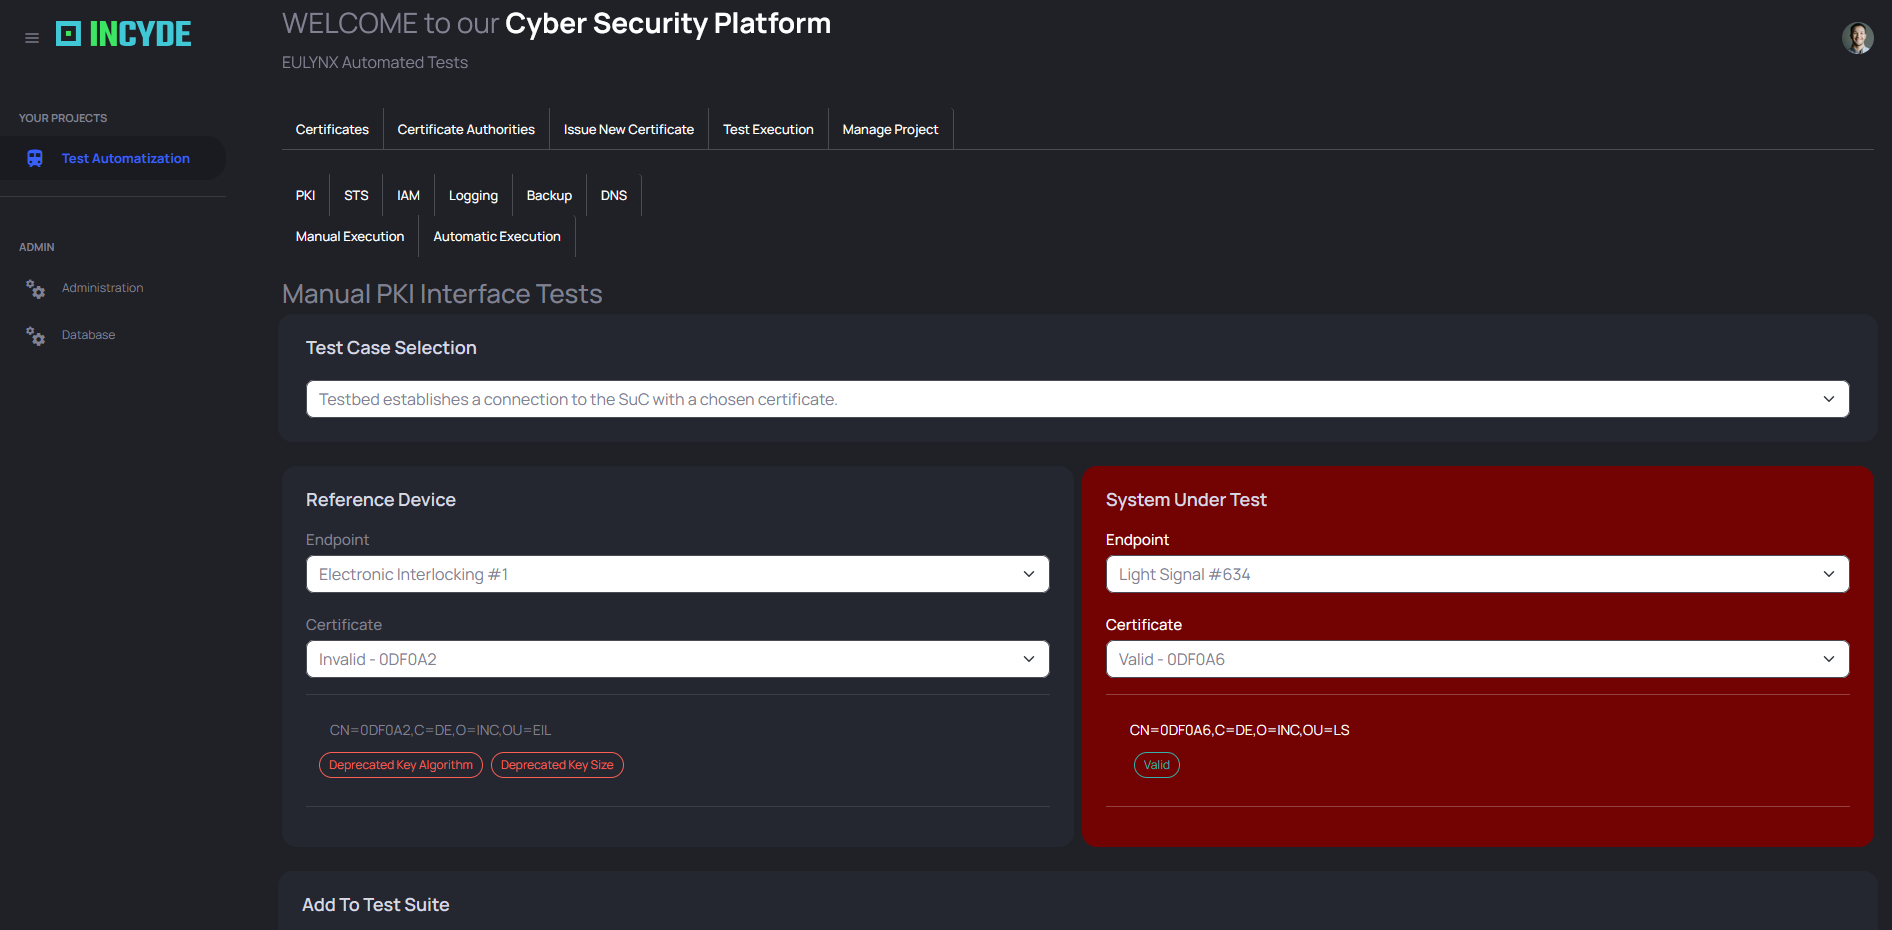Open the Test Execution tab
1892x930 pixels.
(x=768, y=129)
